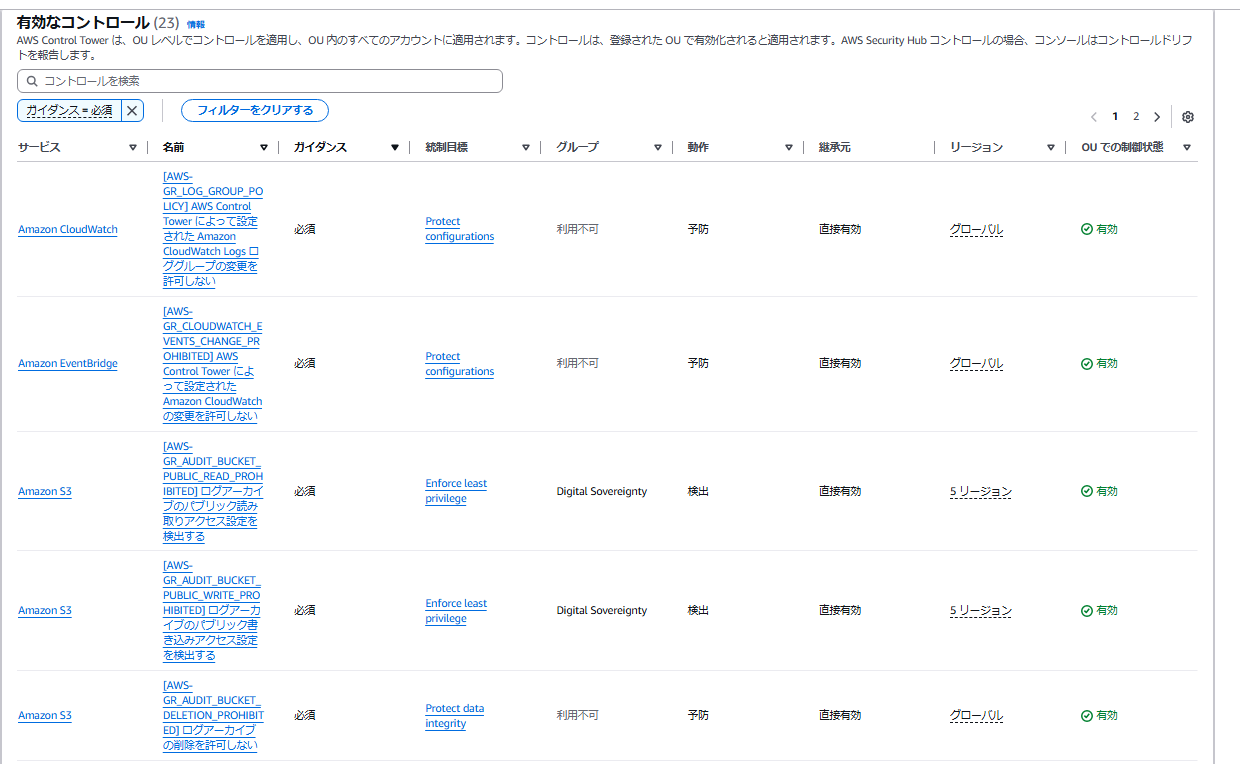Image resolution: width=1240 pixels, height=764 pixels.
Task: Open AWS-GR_AUDIT_BUCKET_DELETION_PROHIBITED control link
Action: (213, 715)
